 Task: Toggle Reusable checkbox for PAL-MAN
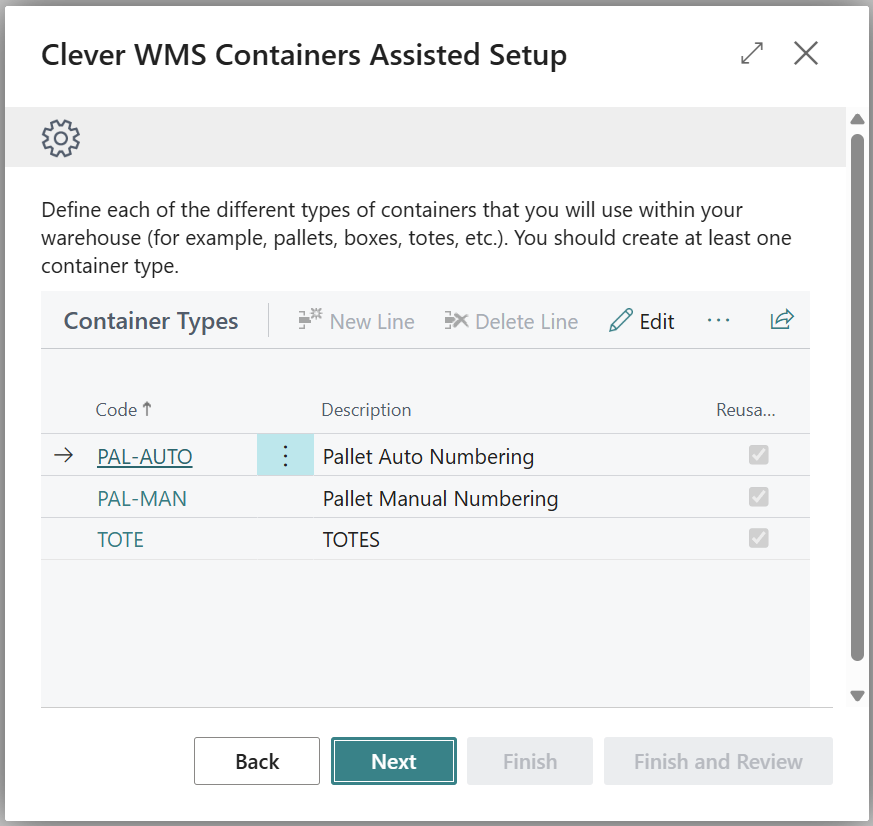[759, 497]
